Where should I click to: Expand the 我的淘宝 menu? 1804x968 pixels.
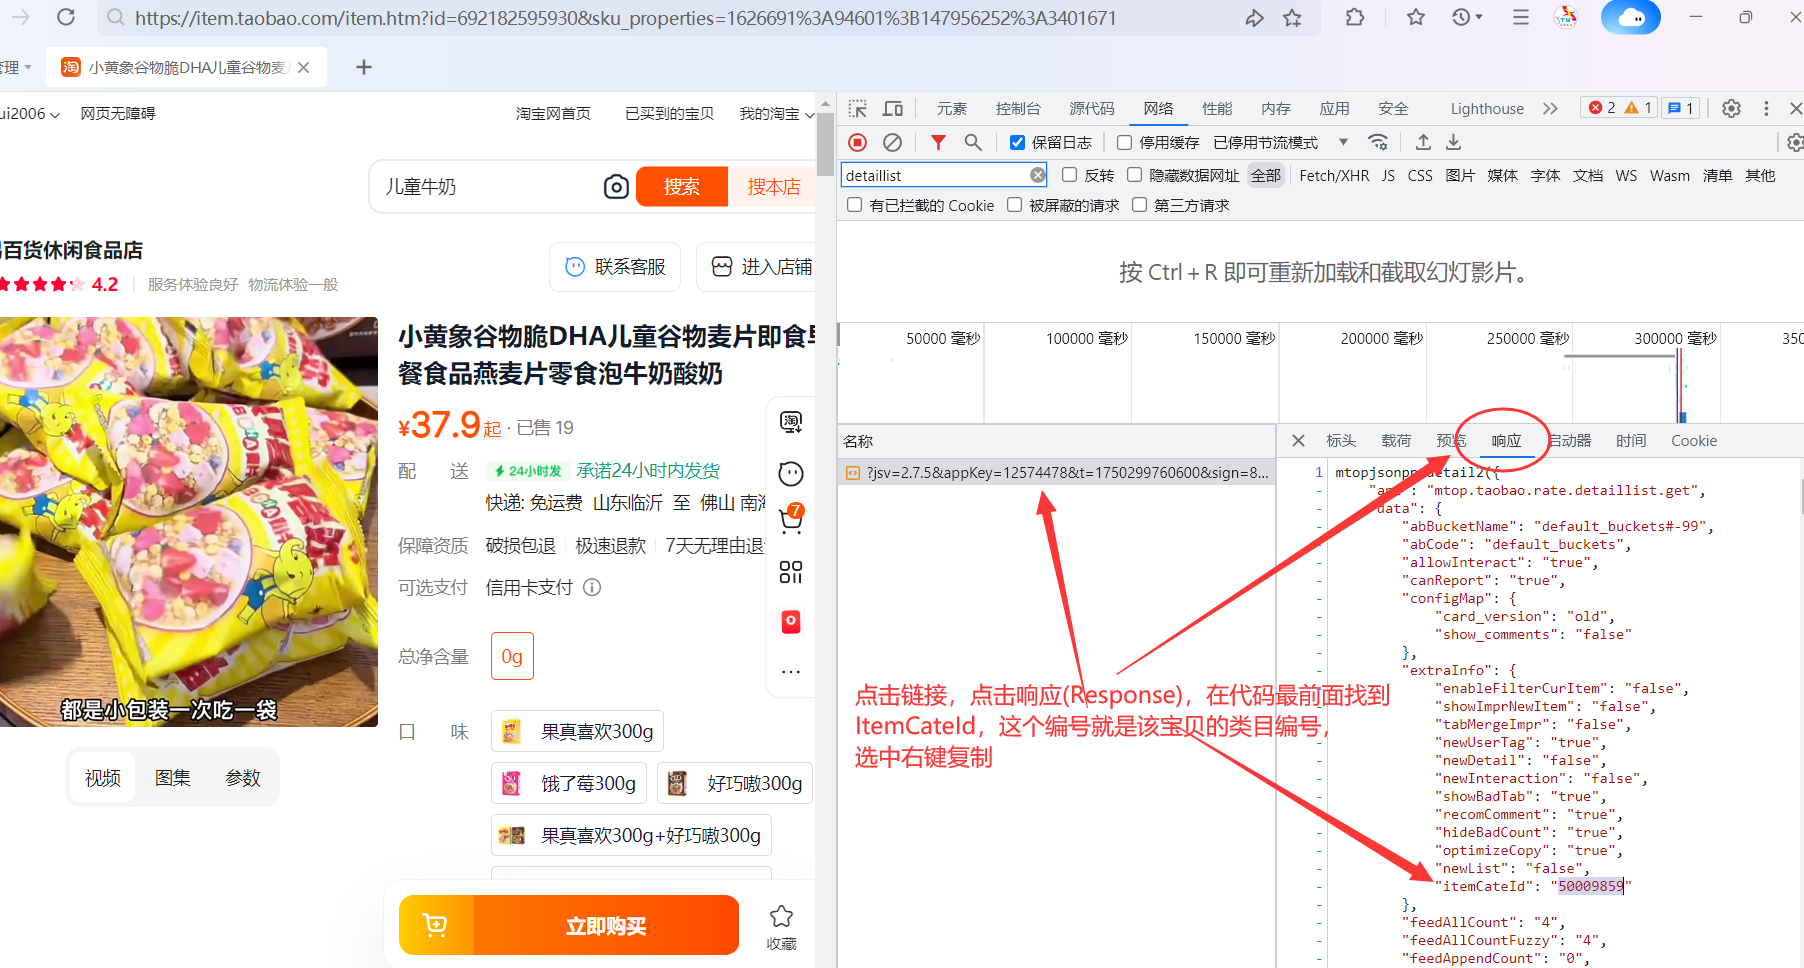click(x=776, y=114)
